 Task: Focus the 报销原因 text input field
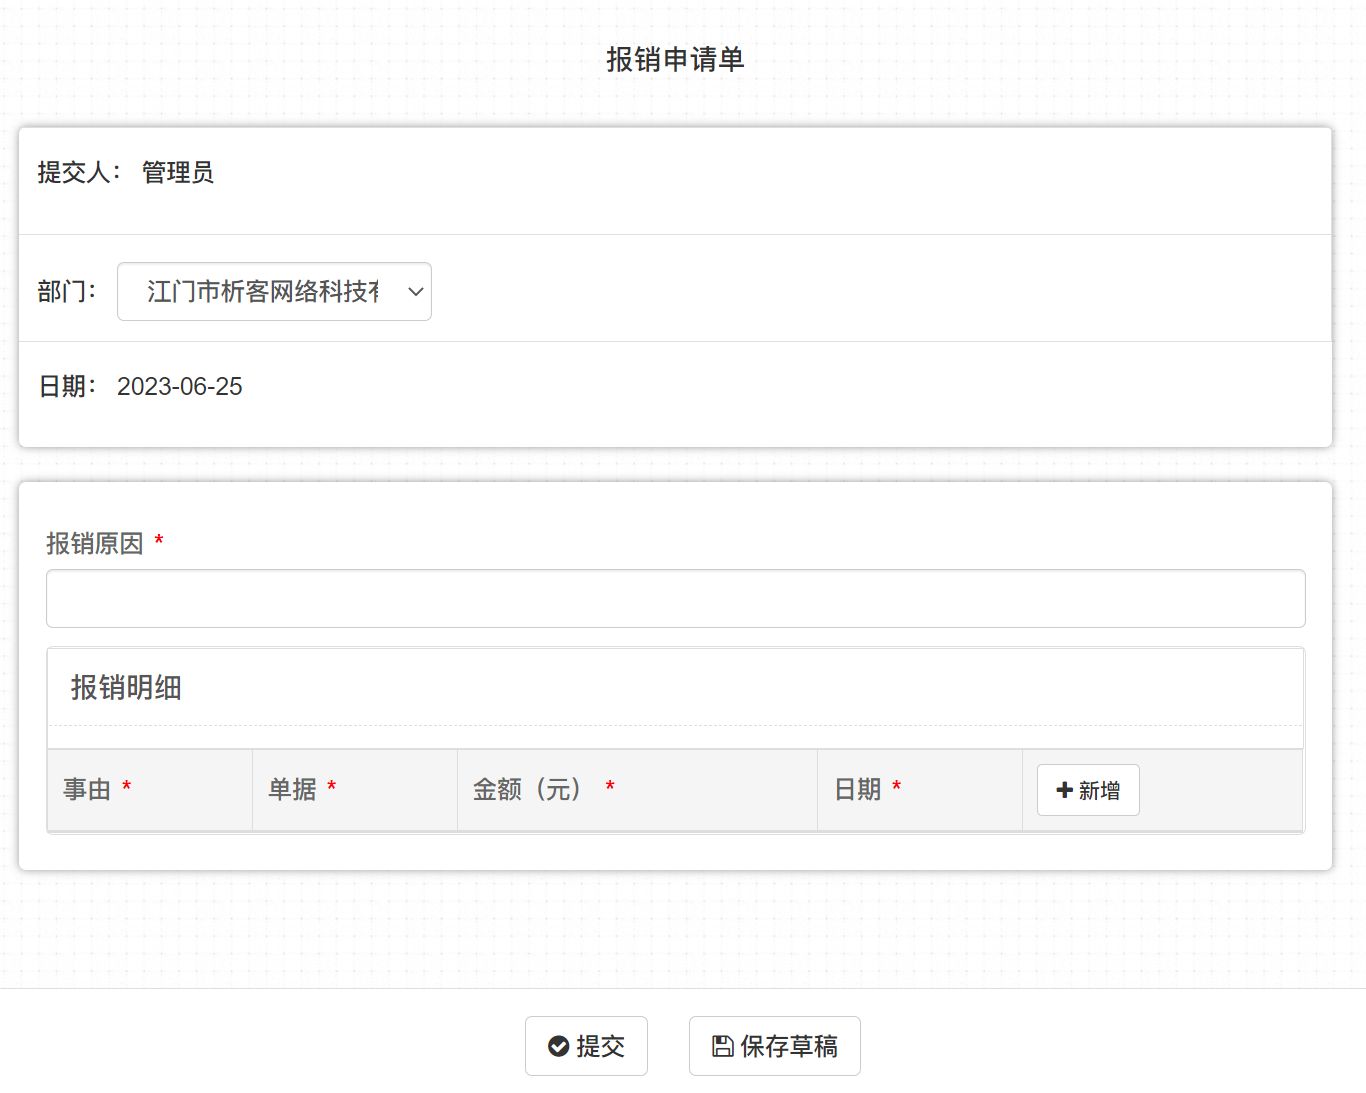coord(675,599)
